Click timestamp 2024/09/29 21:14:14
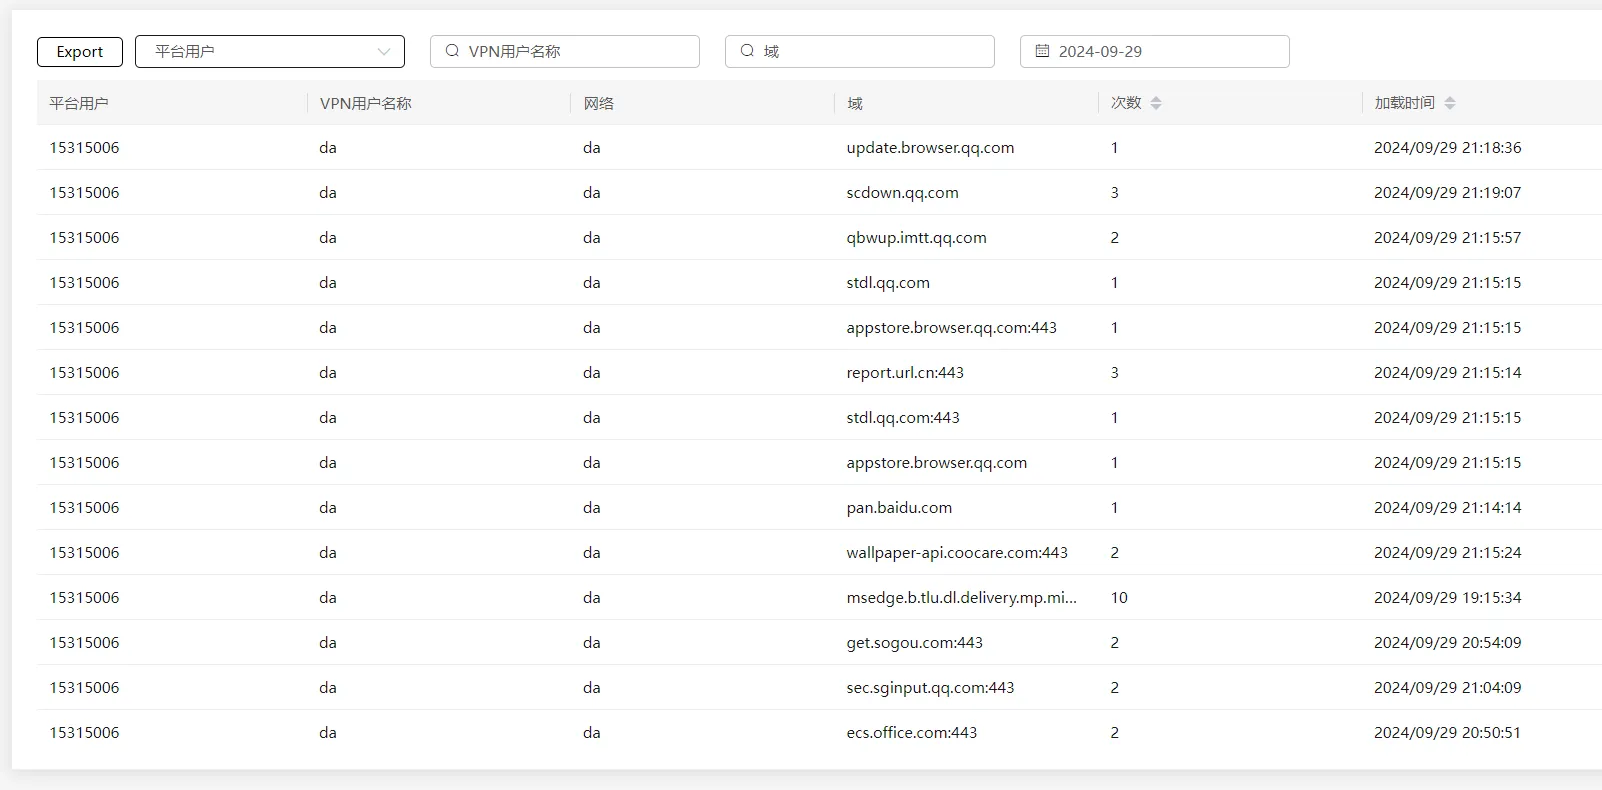 coord(1447,508)
